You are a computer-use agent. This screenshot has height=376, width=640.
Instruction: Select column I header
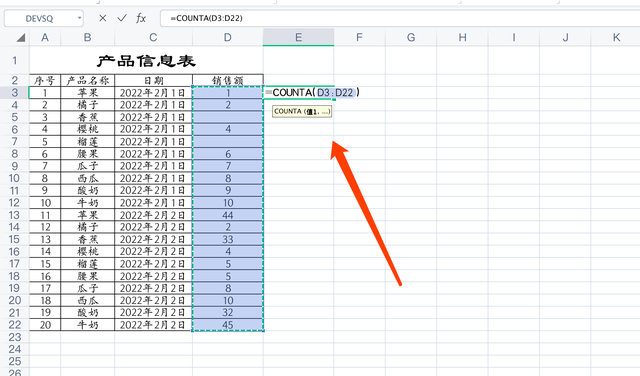514,38
